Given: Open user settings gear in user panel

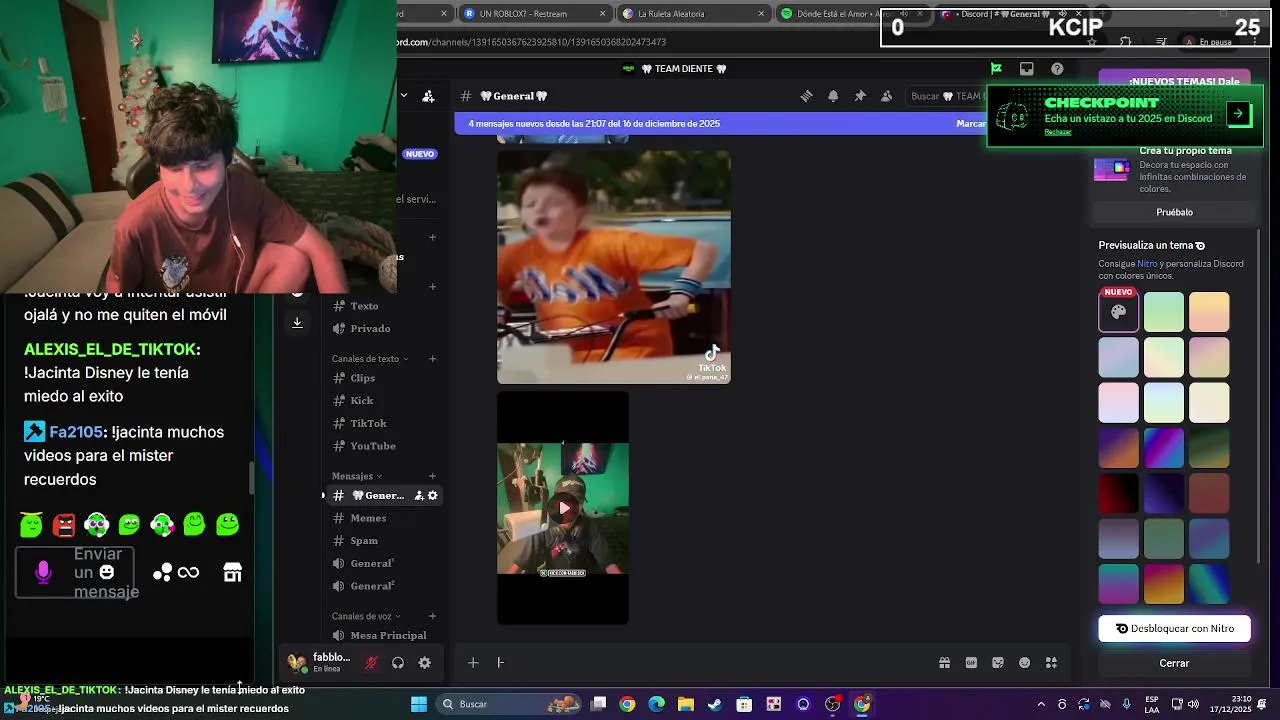Looking at the screenshot, I should pyautogui.click(x=425, y=663).
